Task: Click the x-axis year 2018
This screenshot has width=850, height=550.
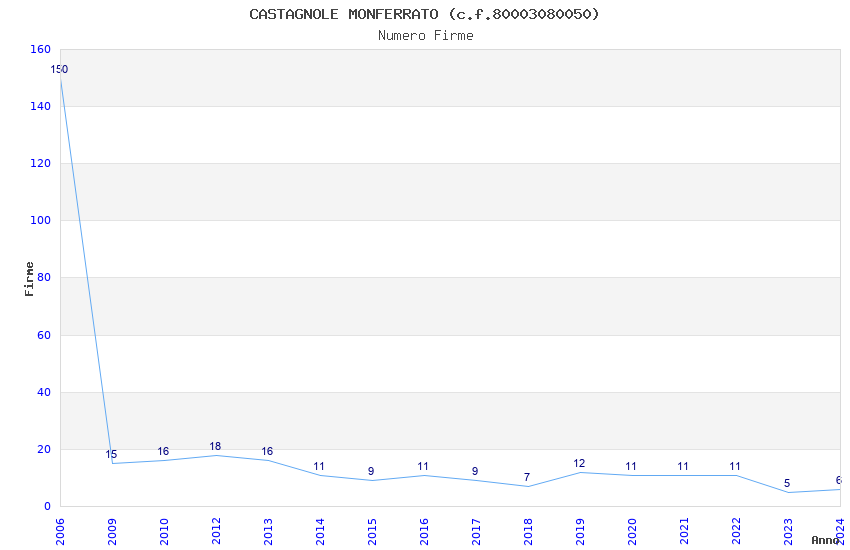Action: click(x=529, y=532)
